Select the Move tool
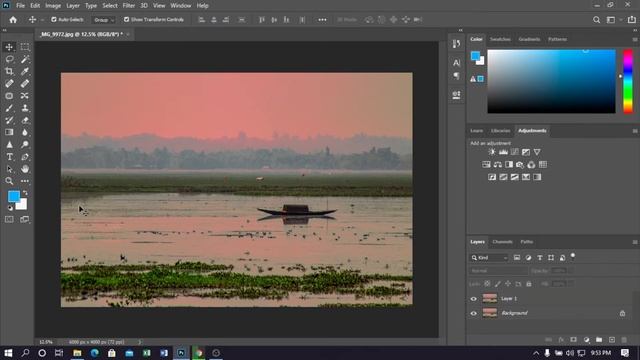 pos(9,47)
